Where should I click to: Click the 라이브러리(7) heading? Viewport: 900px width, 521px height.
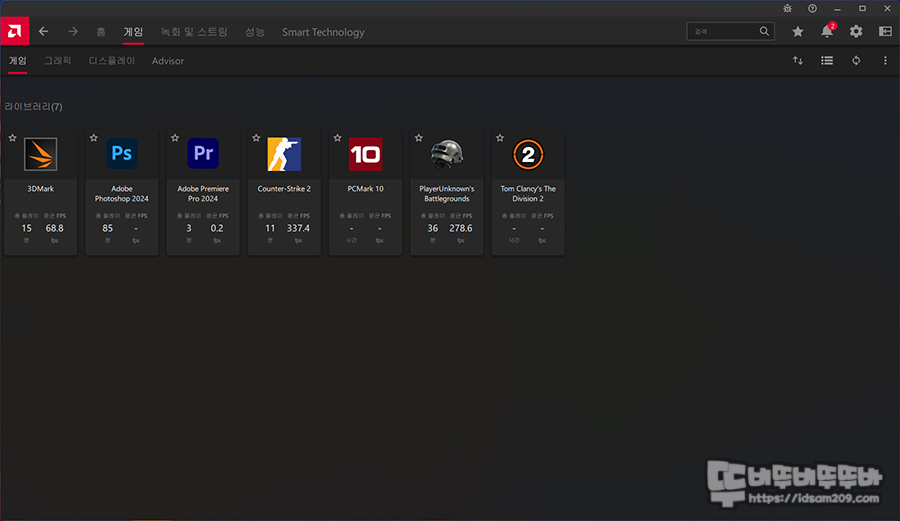[x=33, y=107]
